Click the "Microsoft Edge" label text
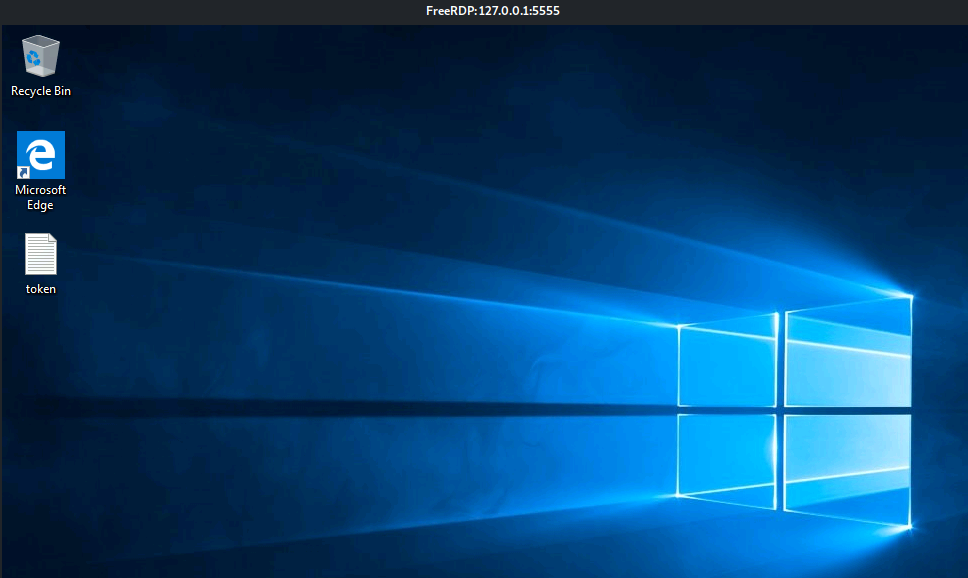 pyautogui.click(x=41, y=198)
